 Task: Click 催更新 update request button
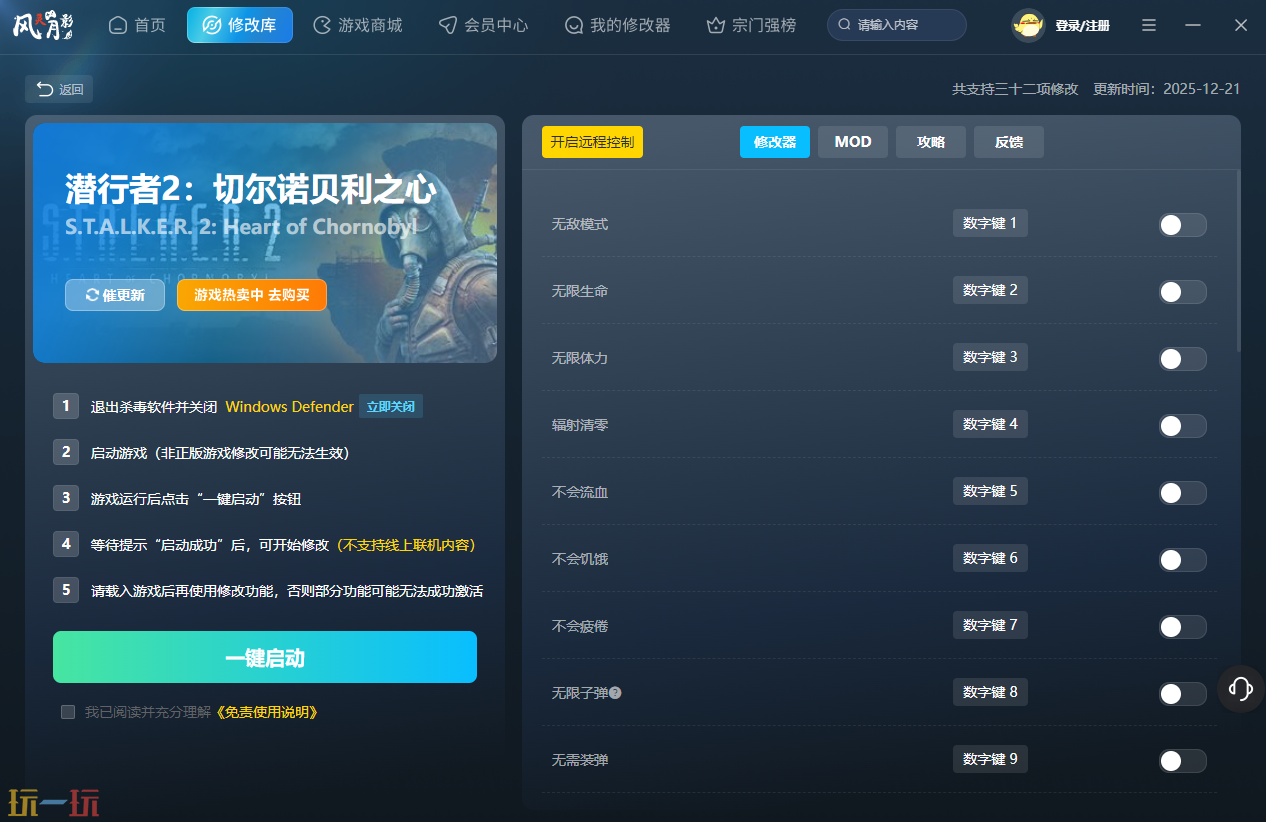[x=115, y=295]
